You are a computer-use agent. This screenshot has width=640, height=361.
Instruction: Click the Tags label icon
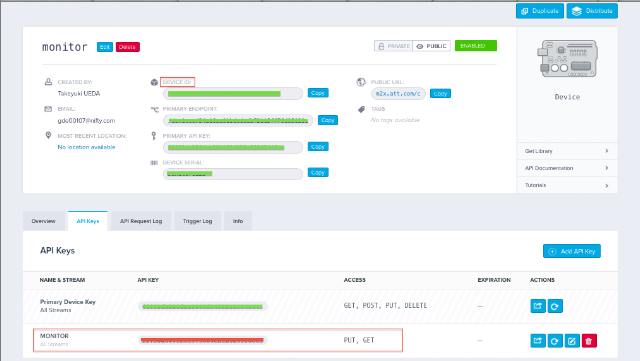[x=361, y=109]
